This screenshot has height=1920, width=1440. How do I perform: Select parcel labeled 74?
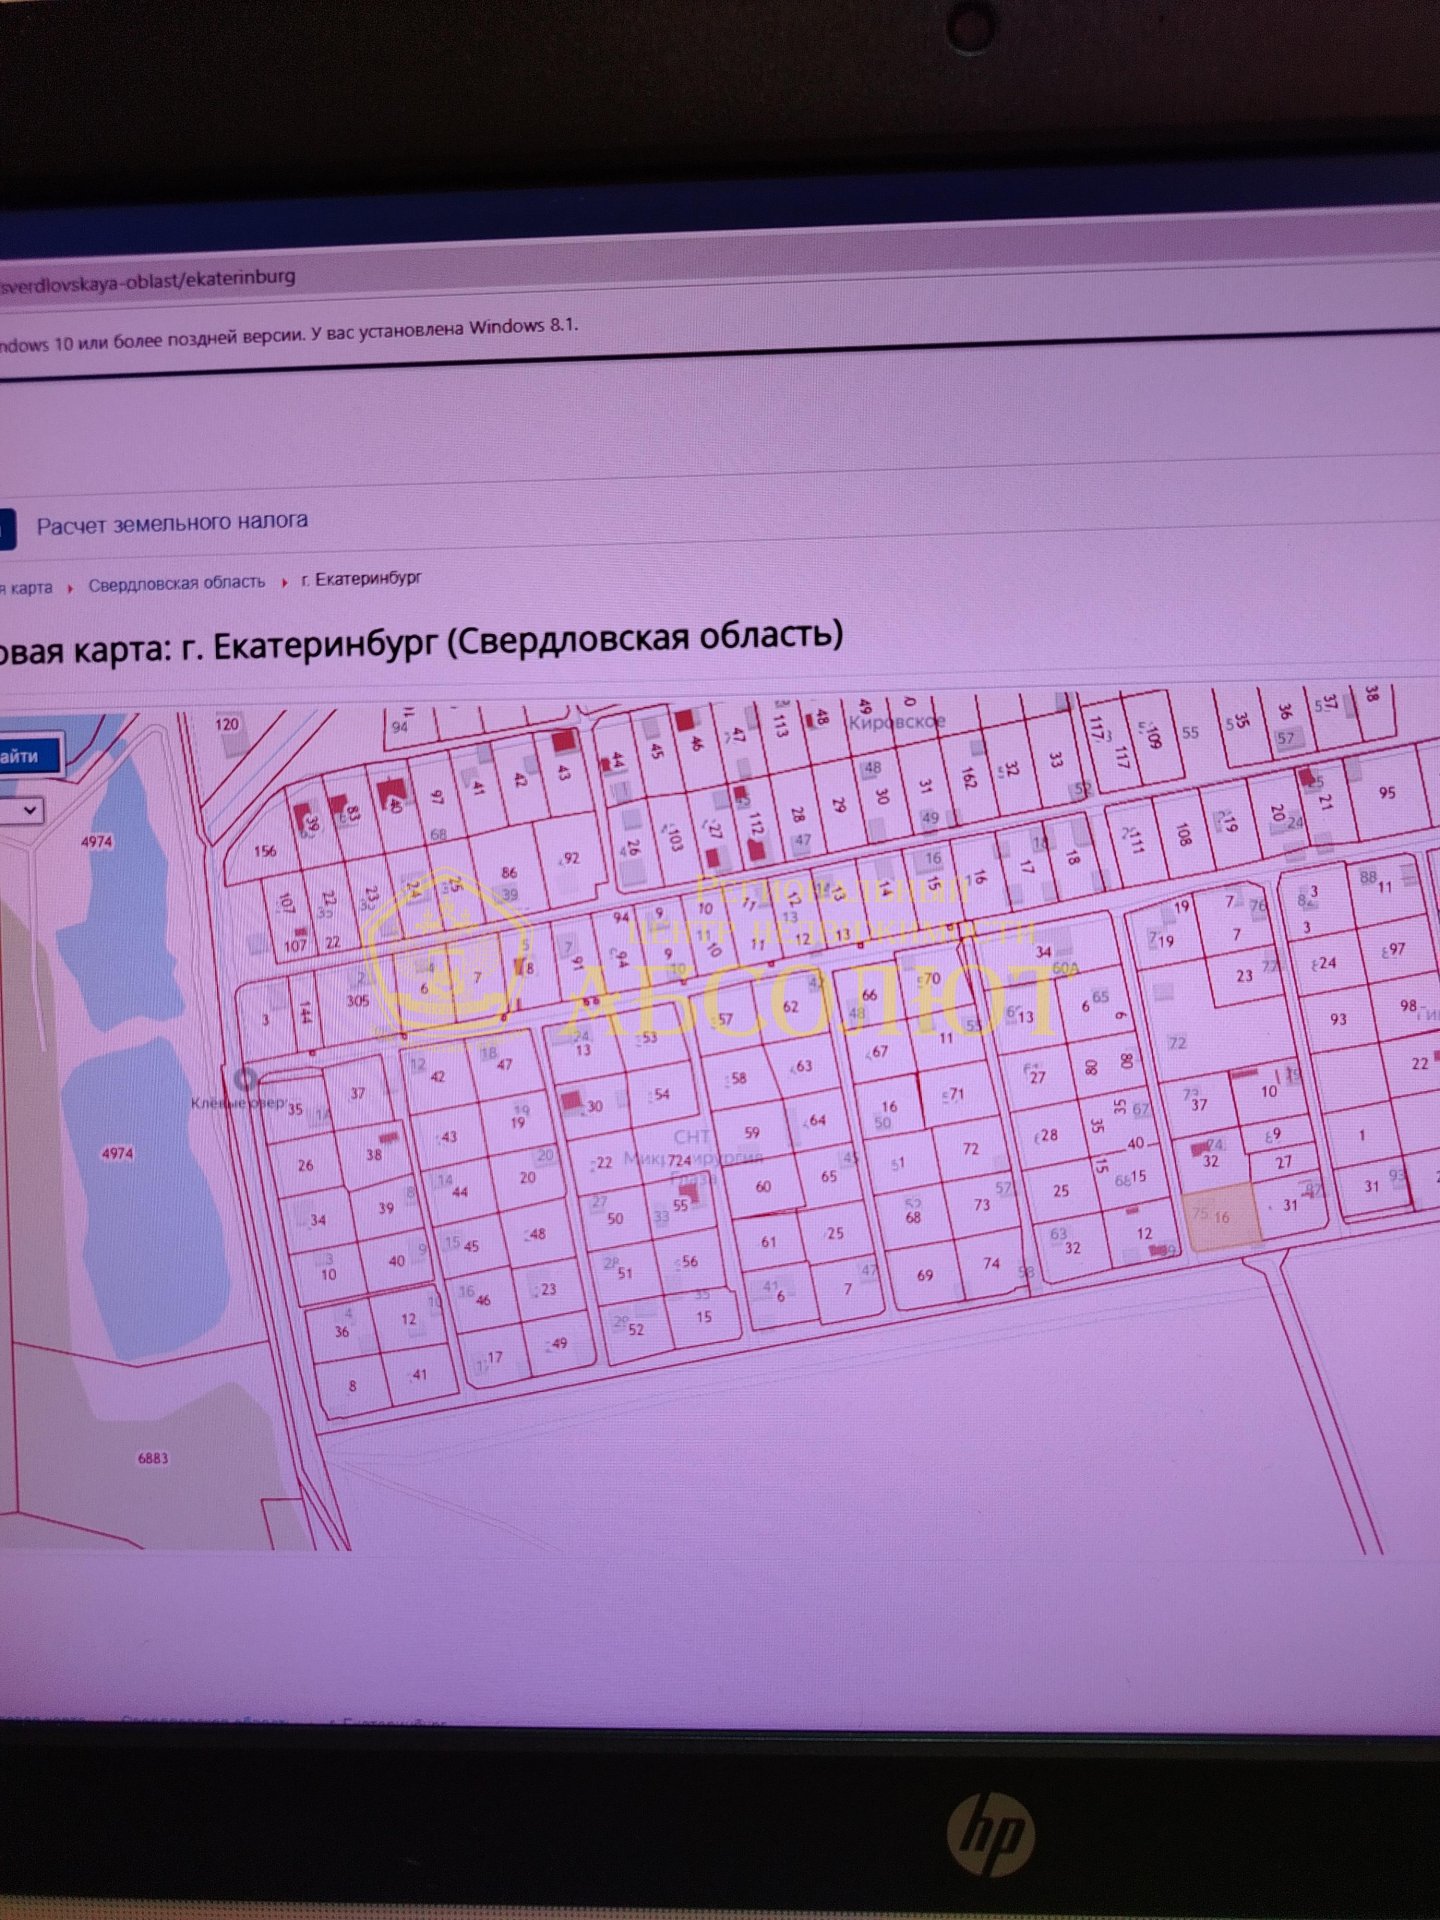pyautogui.click(x=991, y=1262)
